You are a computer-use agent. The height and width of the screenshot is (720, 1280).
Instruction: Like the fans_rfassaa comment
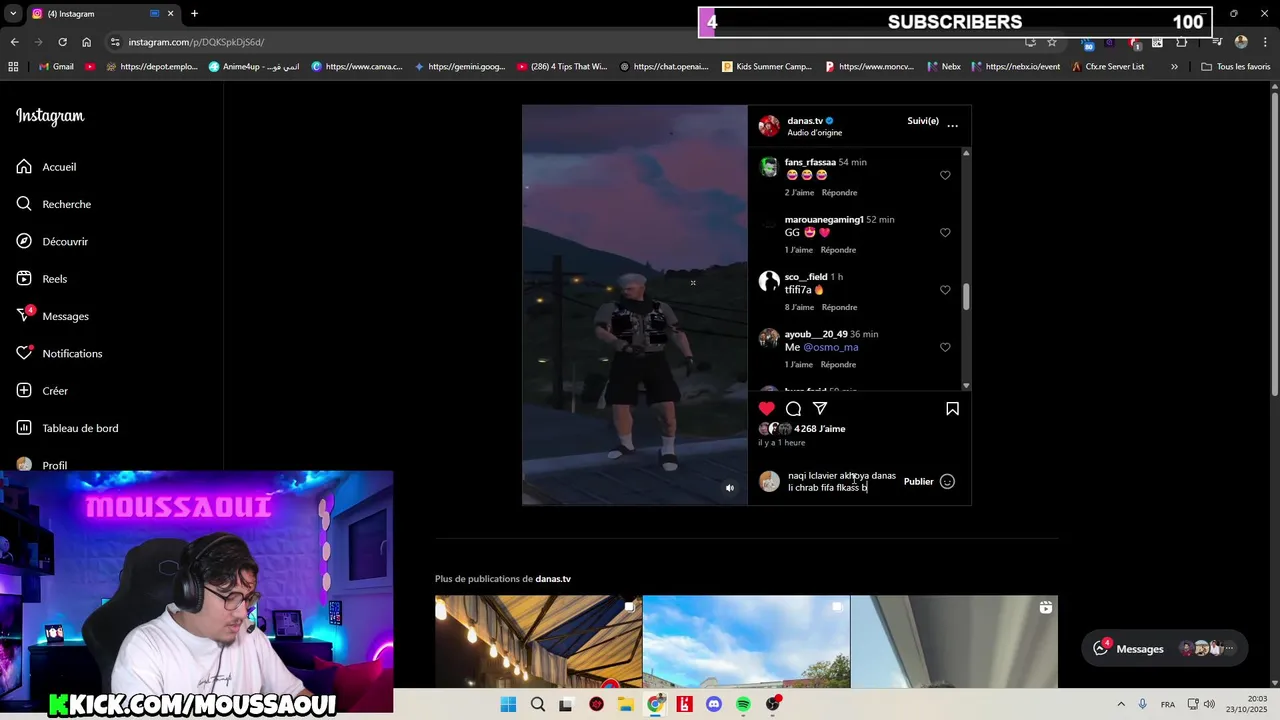pos(945,175)
